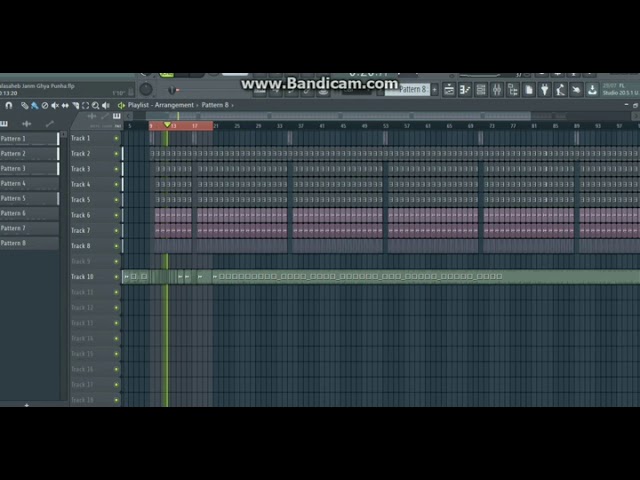Click the piano icon above Track 1 header
640x480 pixels.
[117, 116]
